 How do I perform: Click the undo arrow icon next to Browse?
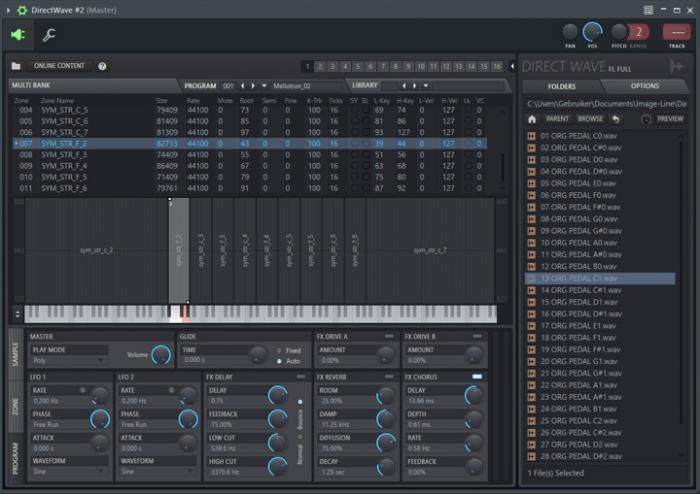click(617, 118)
